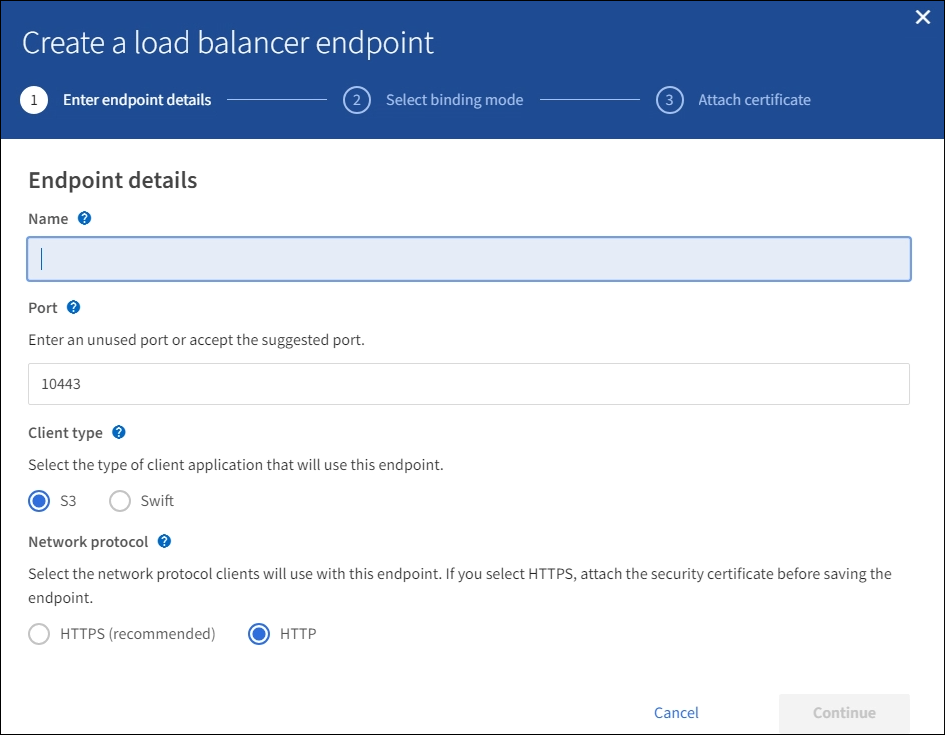The image size is (945, 735).
Task: Select the S3 client type
Action: click(x=40, y=501)
